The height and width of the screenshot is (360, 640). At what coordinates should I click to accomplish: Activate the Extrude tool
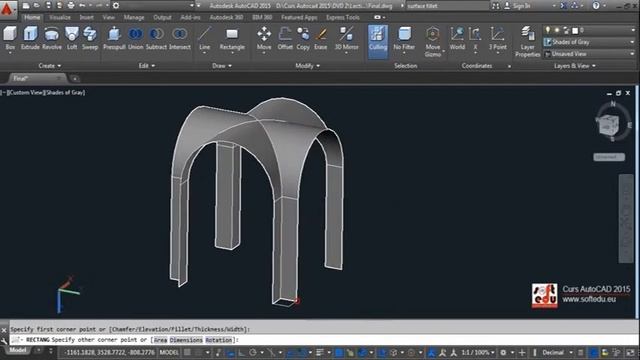click(30, 38)
